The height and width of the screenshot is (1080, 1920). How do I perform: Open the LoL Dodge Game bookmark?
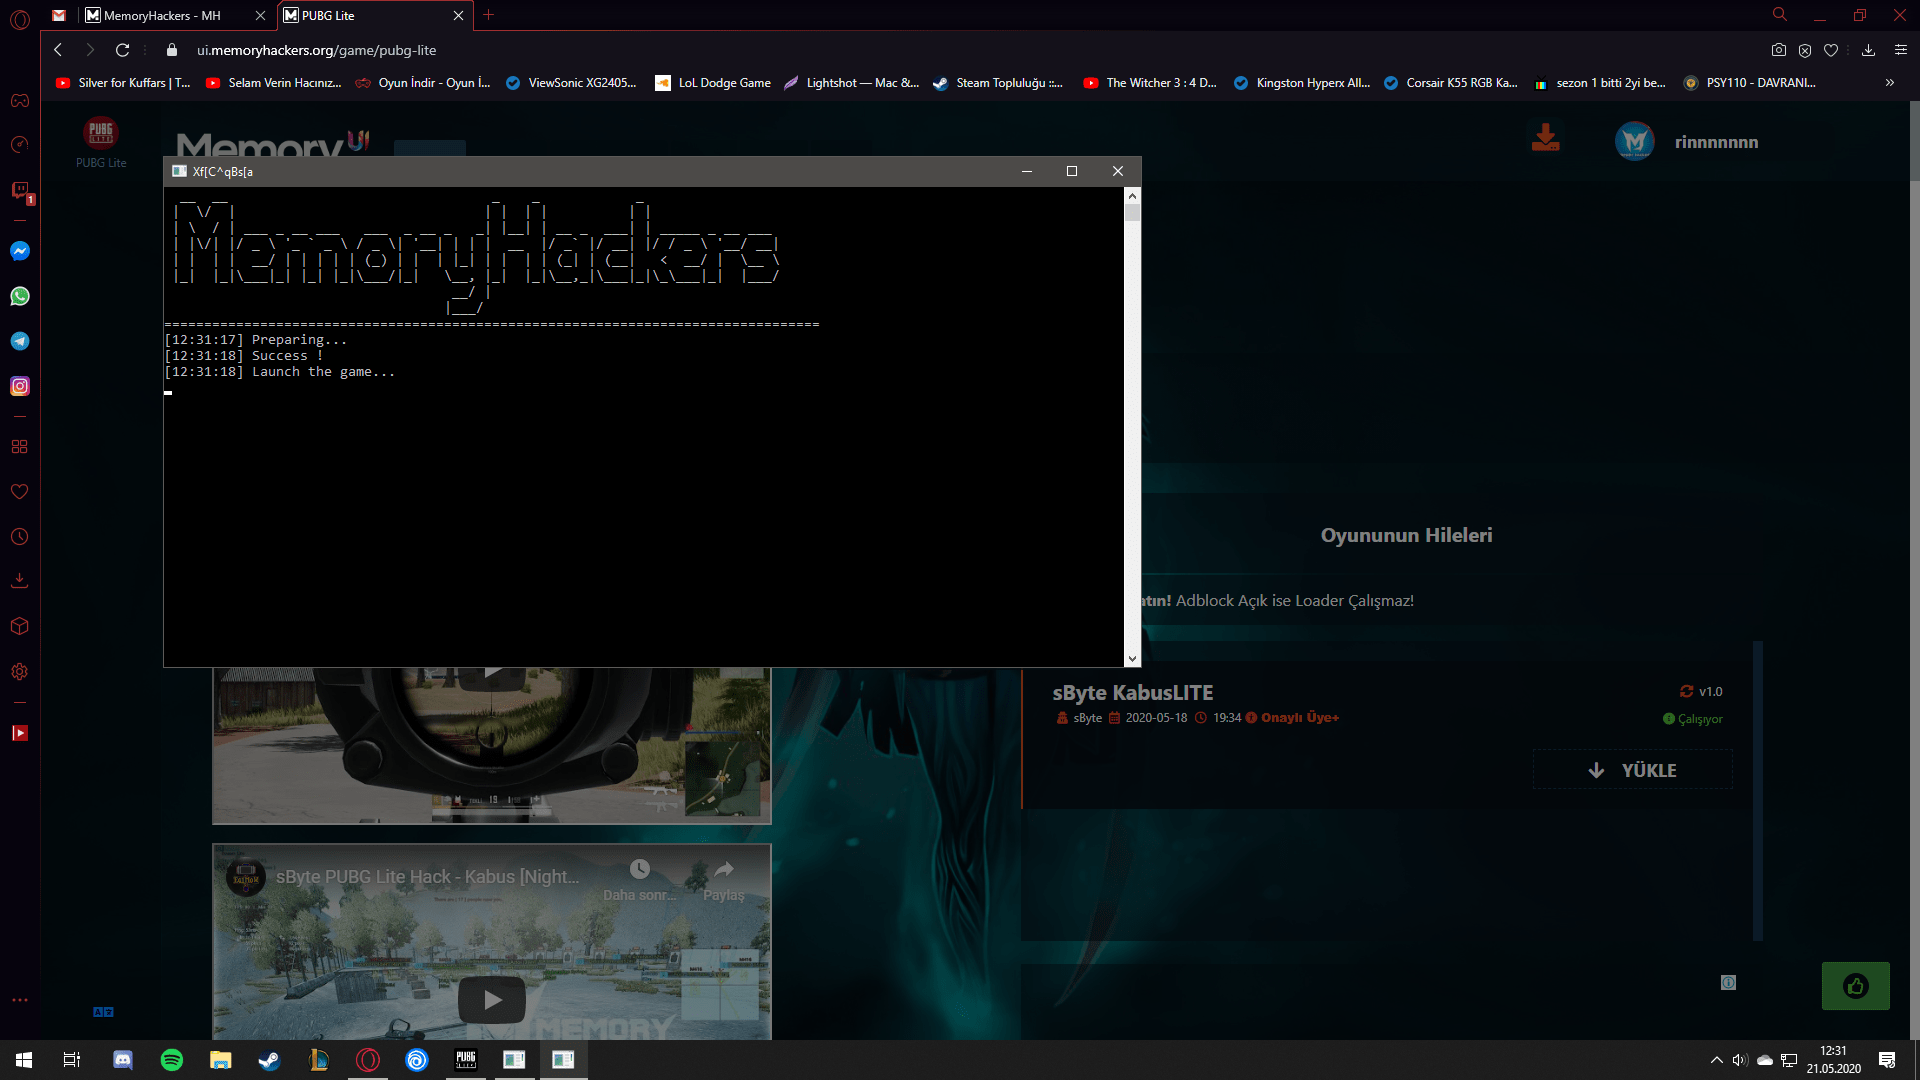[x=713, y=83]
